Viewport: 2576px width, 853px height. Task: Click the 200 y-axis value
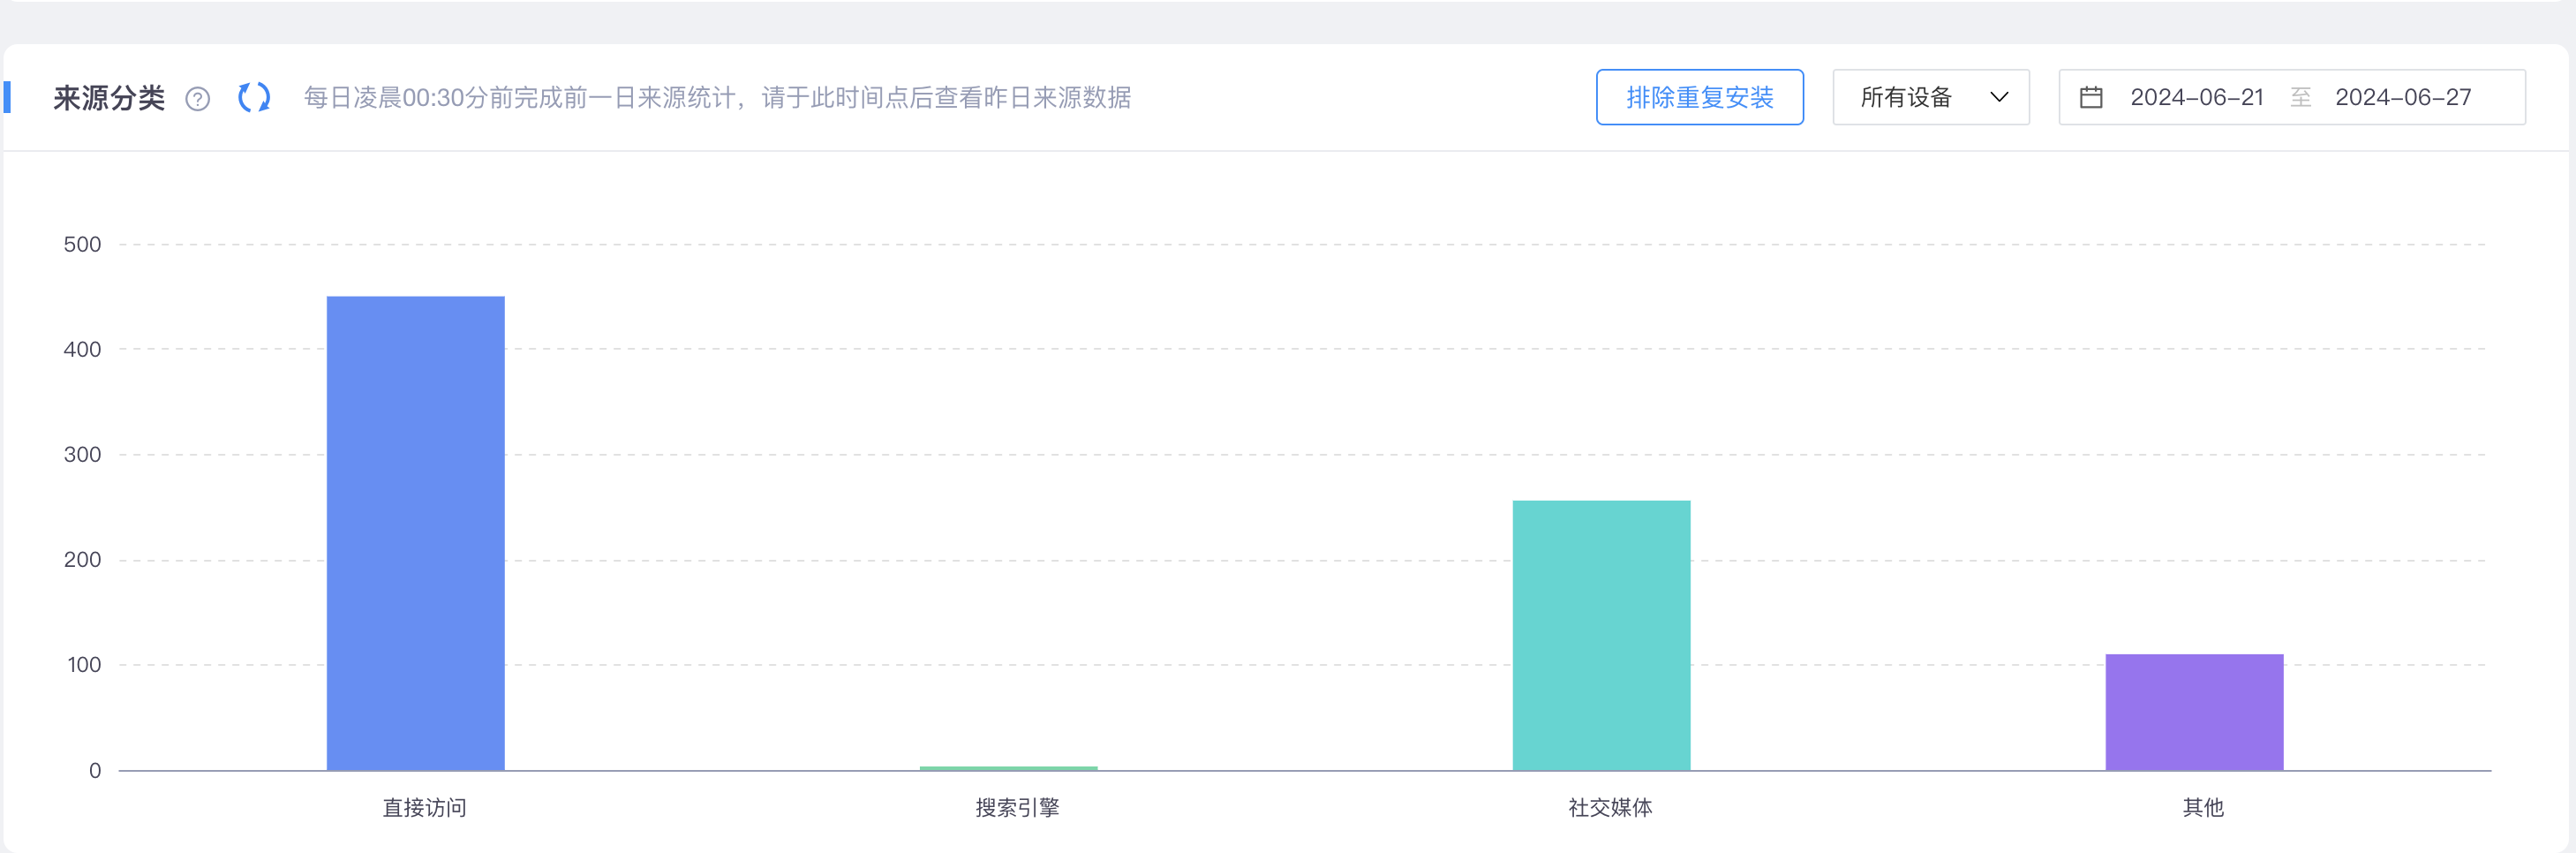82,559
